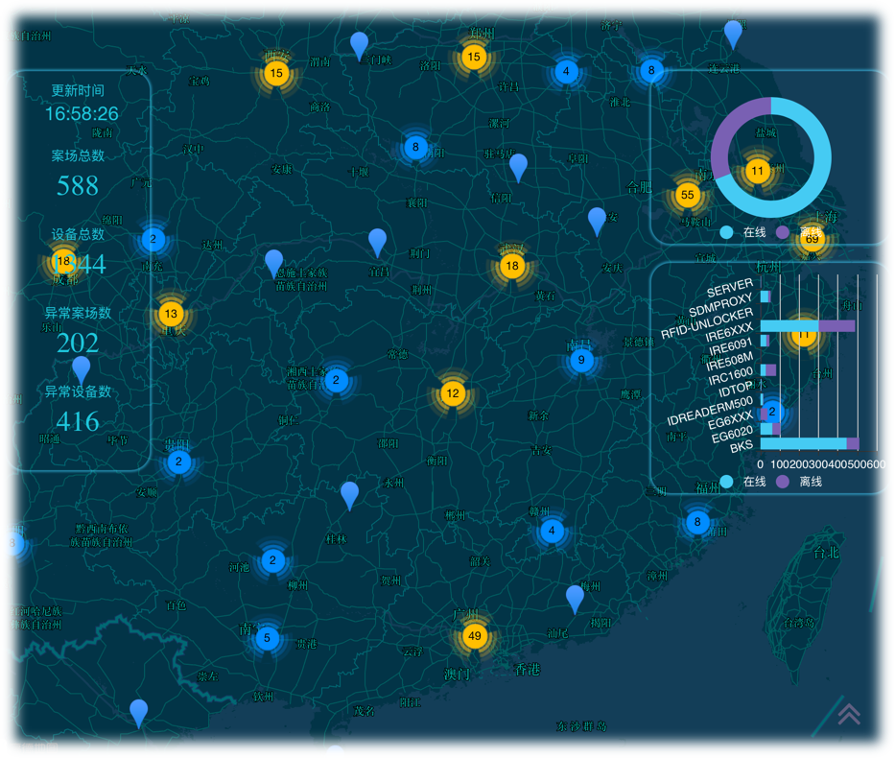Select the blue cluster marker numbered 9
The width and height of the screenshot is (894, 758).
pos(581,360)
